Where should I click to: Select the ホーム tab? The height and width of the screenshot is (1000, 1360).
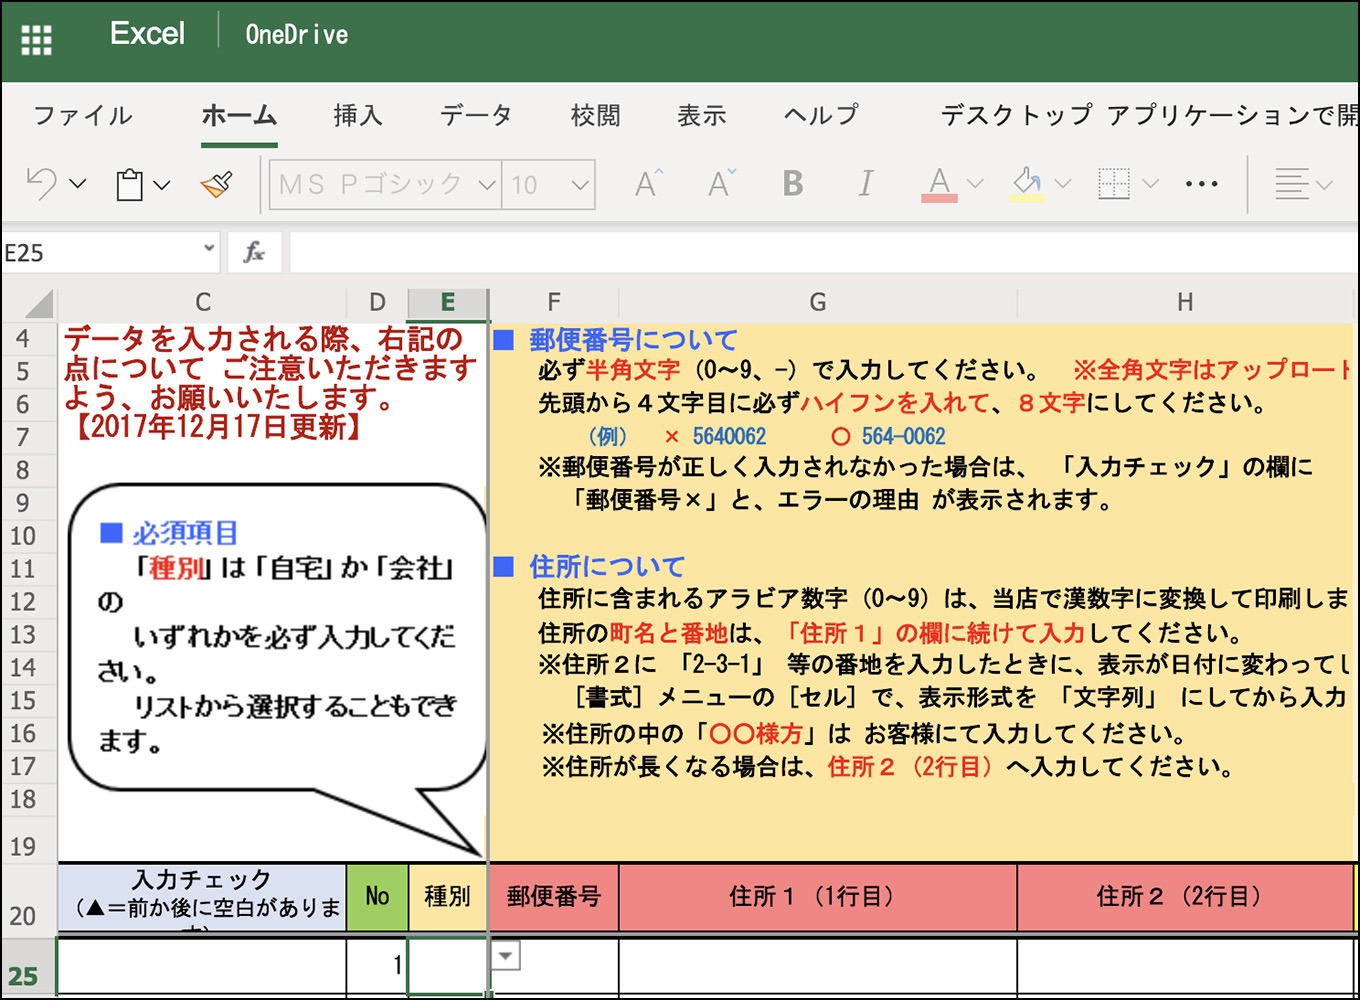click(x=239, y=116)
